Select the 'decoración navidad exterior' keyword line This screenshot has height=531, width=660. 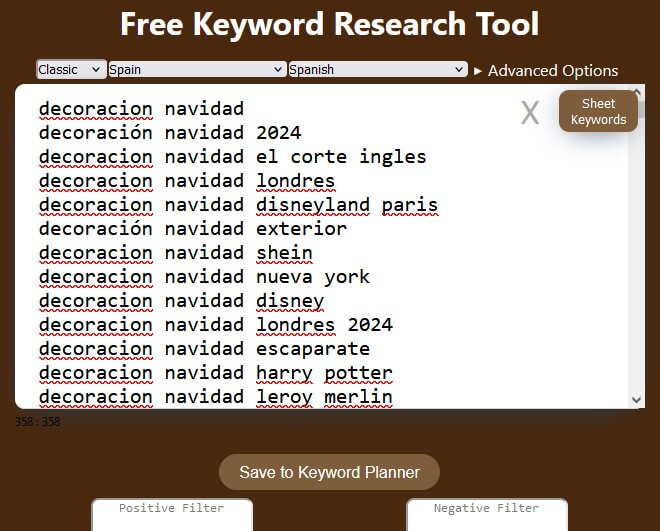192,229
